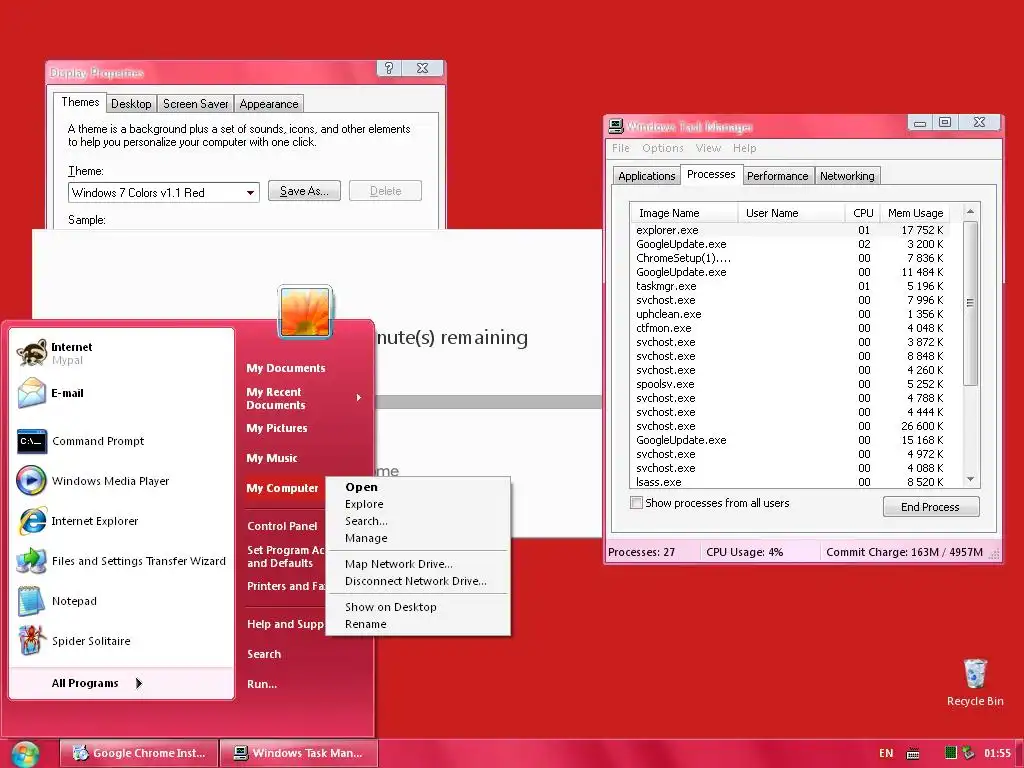Click the user picture flower thumbnail

pos(305,312)
